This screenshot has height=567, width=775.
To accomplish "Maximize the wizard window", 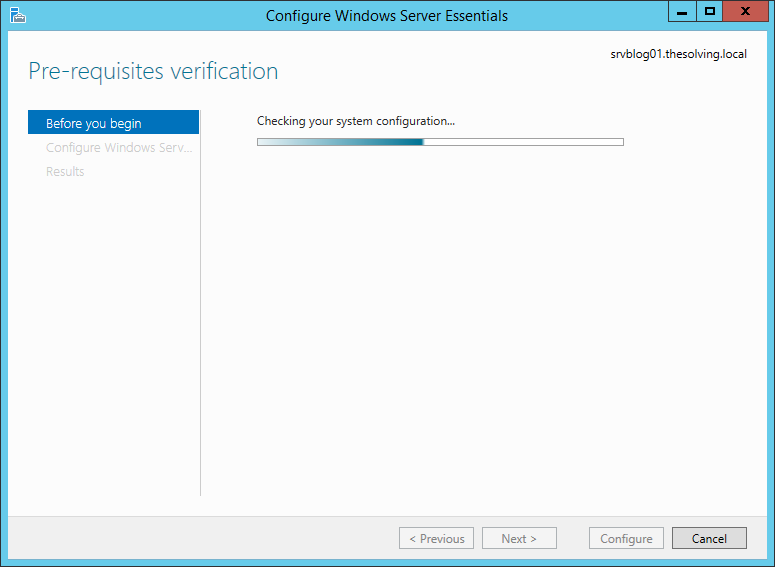I will [x=710, y=11].
